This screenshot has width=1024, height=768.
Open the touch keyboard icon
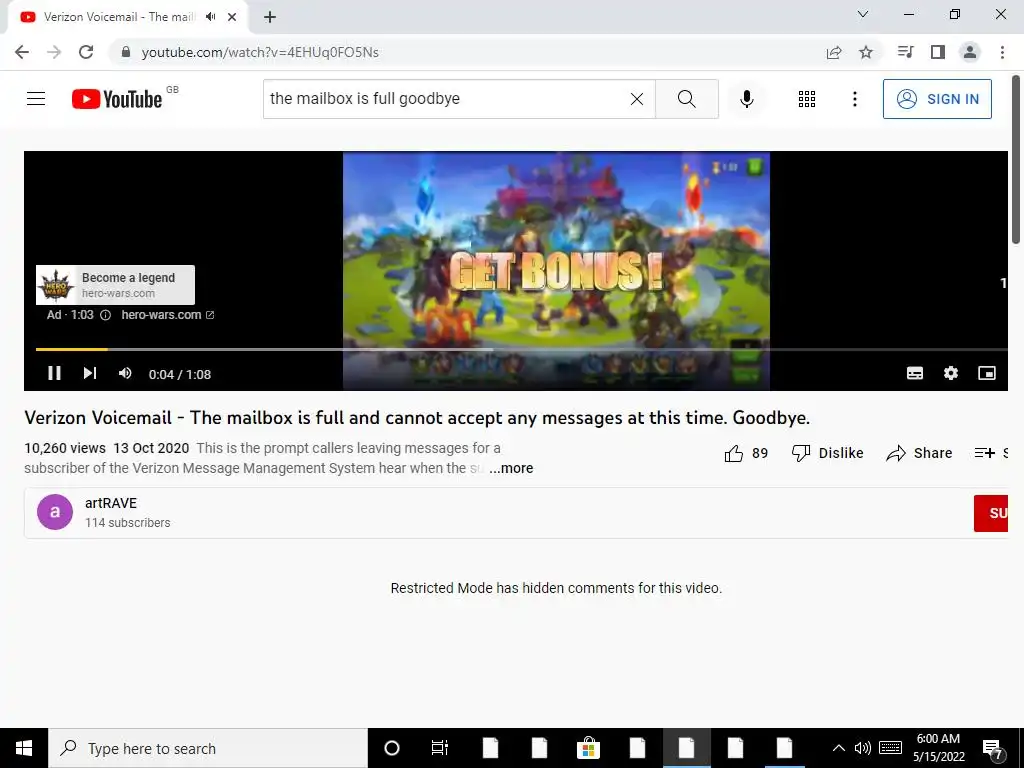click(890, 748)
